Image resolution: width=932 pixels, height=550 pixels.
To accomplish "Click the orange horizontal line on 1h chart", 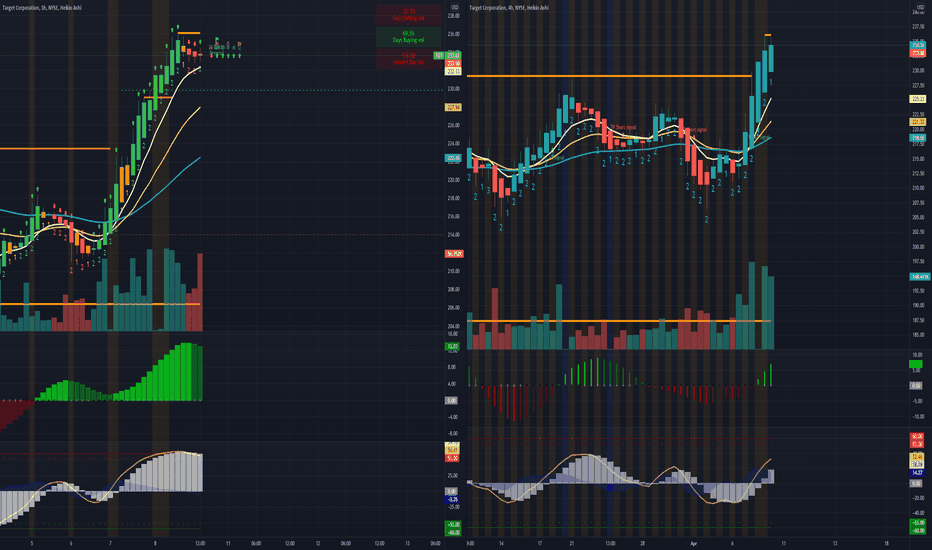I will click(x=55, y=149).
